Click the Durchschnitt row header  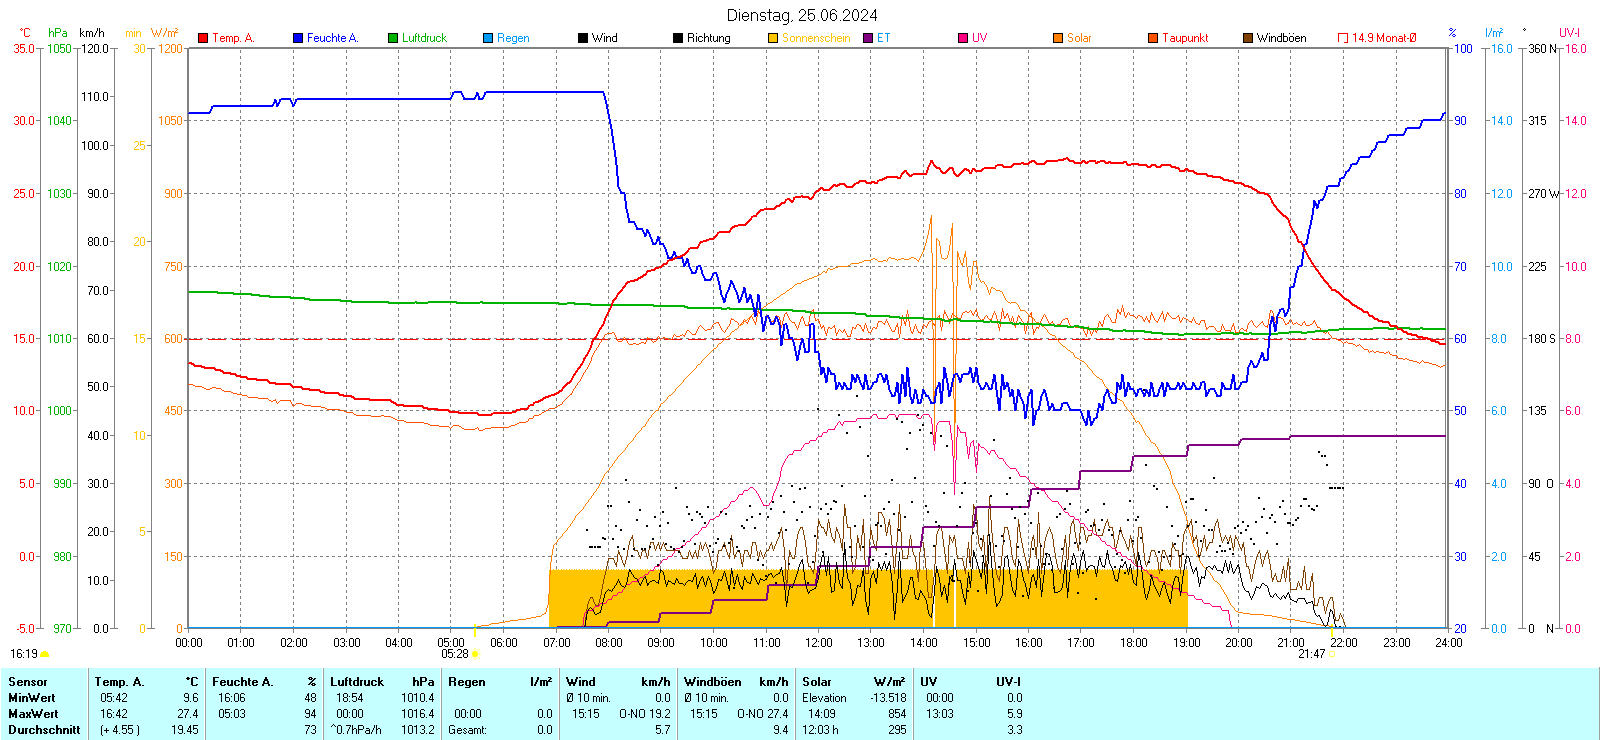coord(44,730)
